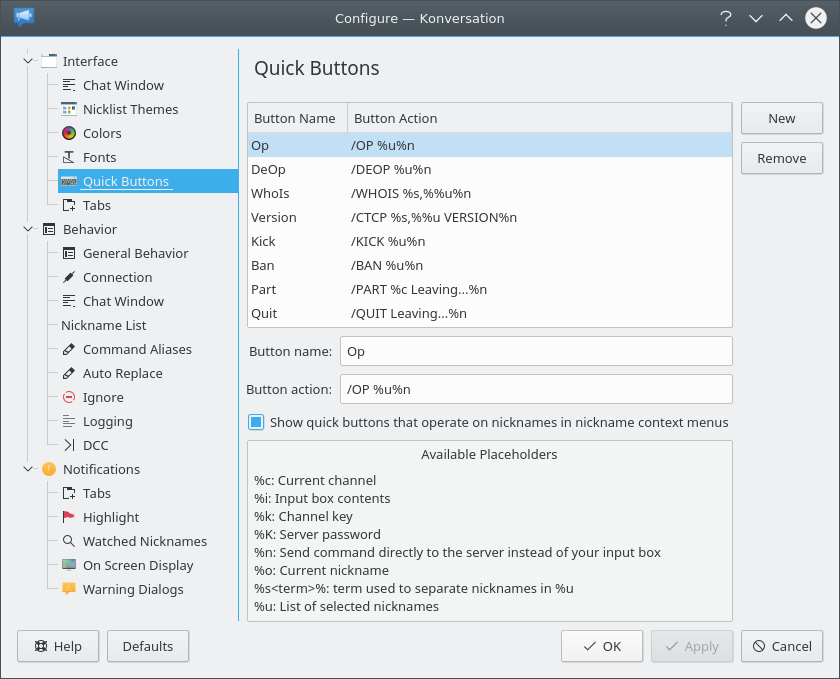Viewport: 840px width, 679px height.
Task: Select the Colors palette icon in sidebar
Action: pyautogui.click(x=67, y=133)
